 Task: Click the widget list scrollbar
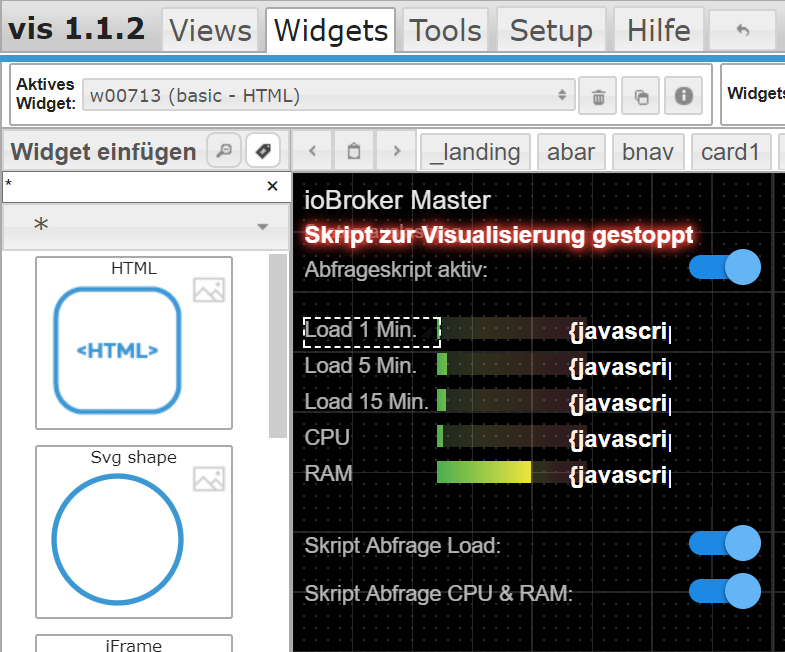[277, 346]
